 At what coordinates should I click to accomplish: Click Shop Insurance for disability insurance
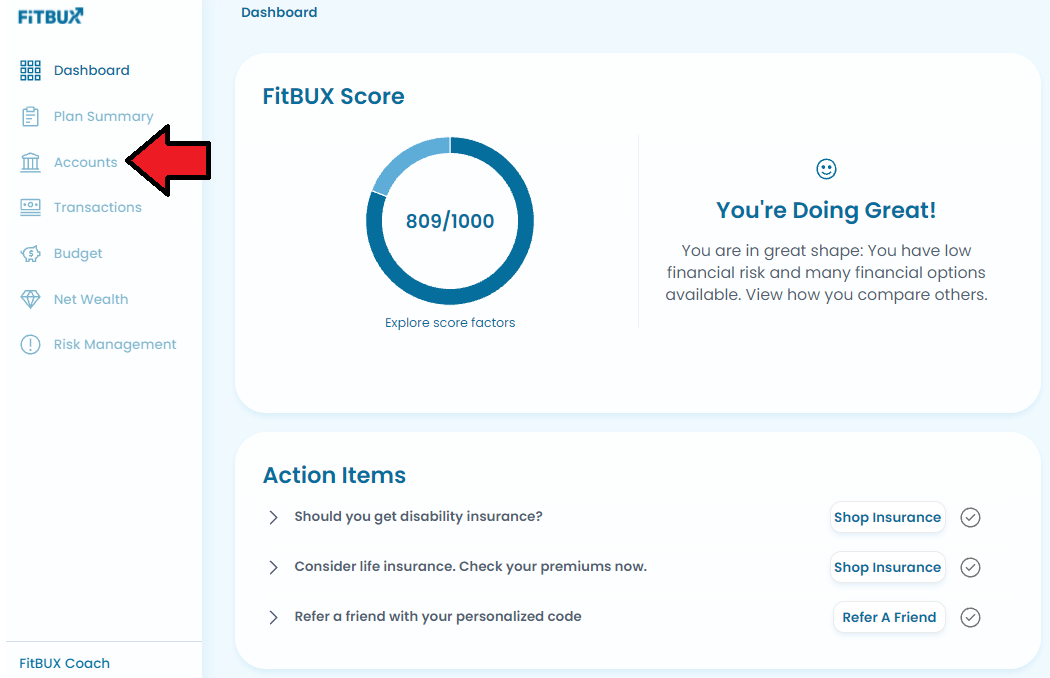887,517
